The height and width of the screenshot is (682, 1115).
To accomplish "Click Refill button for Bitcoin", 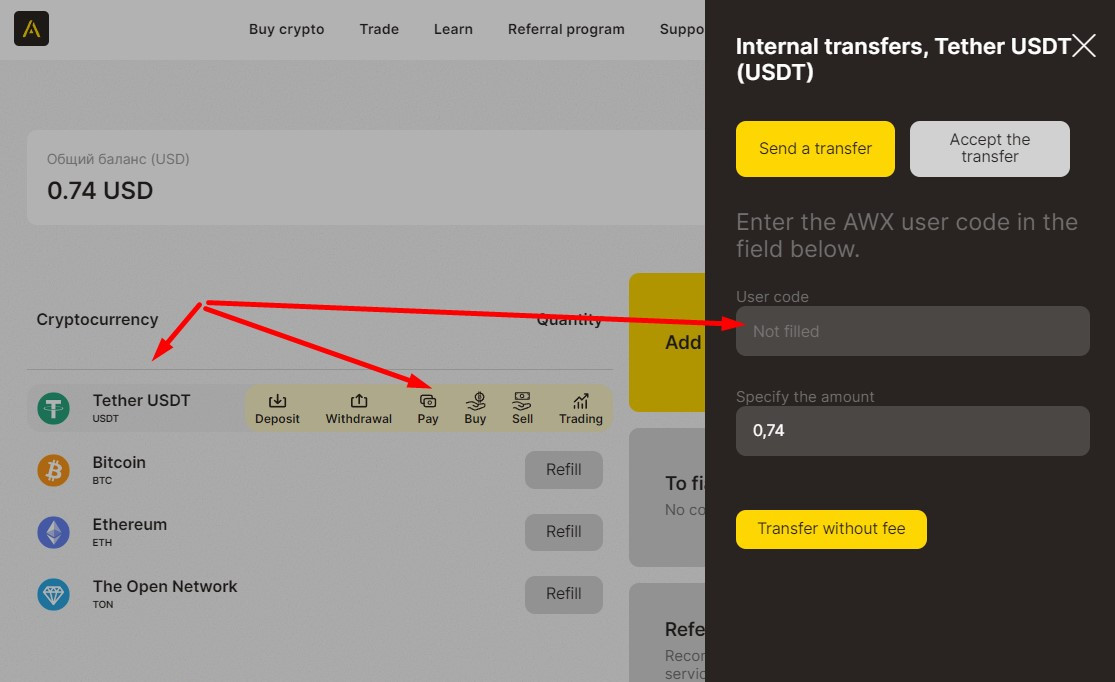I will click(x=563, y=470).
